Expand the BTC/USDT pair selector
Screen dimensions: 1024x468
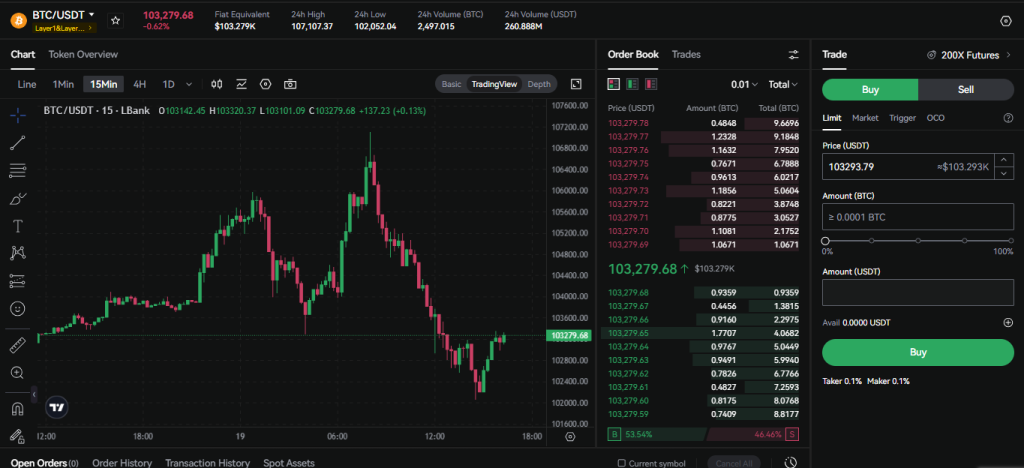[x=91, y=14]
